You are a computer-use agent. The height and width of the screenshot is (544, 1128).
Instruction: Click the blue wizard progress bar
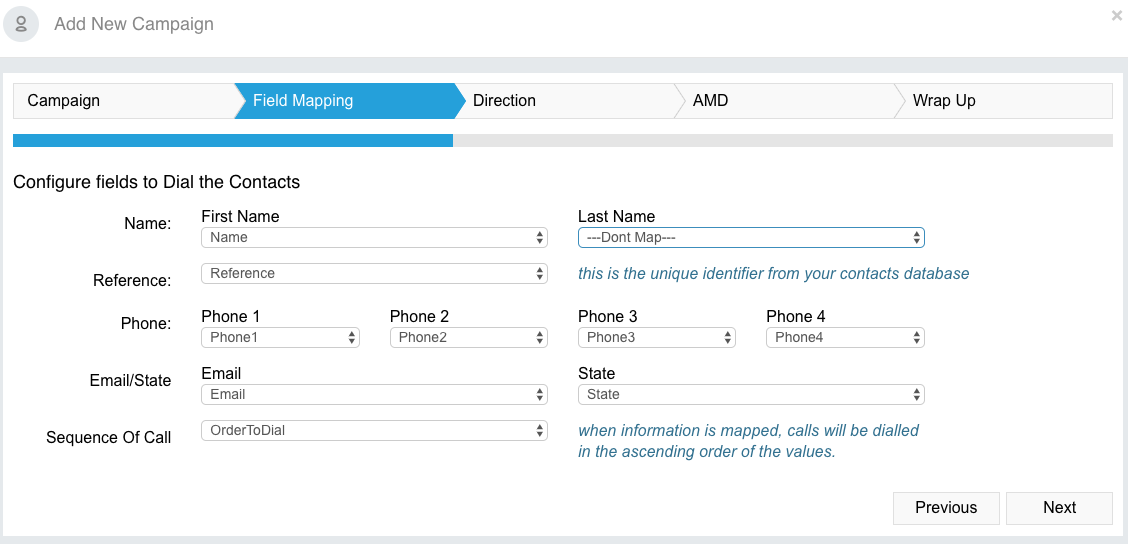pyautogui.click(x=233, y=140)
